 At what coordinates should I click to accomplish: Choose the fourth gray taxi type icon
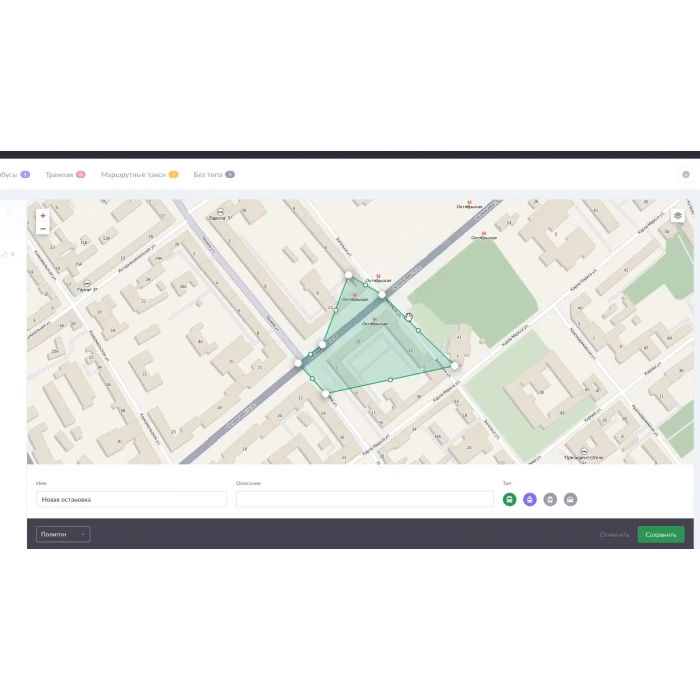coord(570,499)
